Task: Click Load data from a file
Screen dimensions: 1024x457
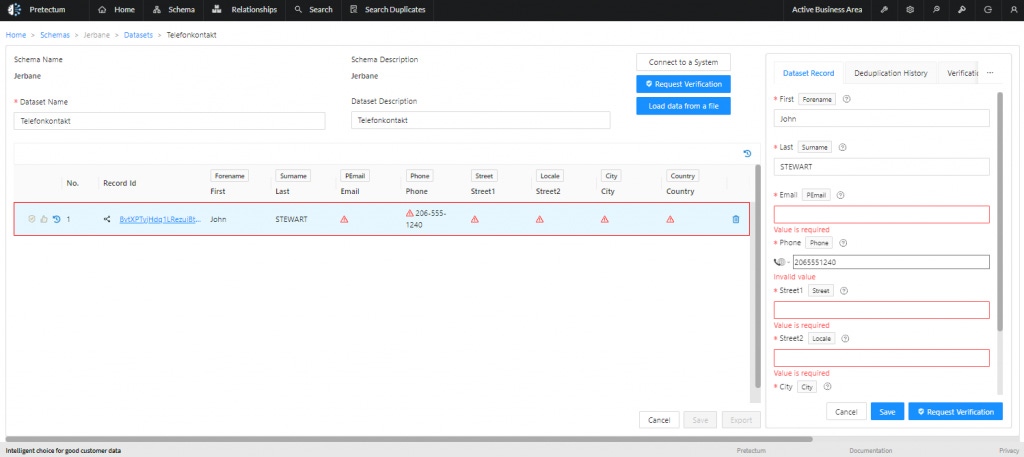Action: click(683, 106)
